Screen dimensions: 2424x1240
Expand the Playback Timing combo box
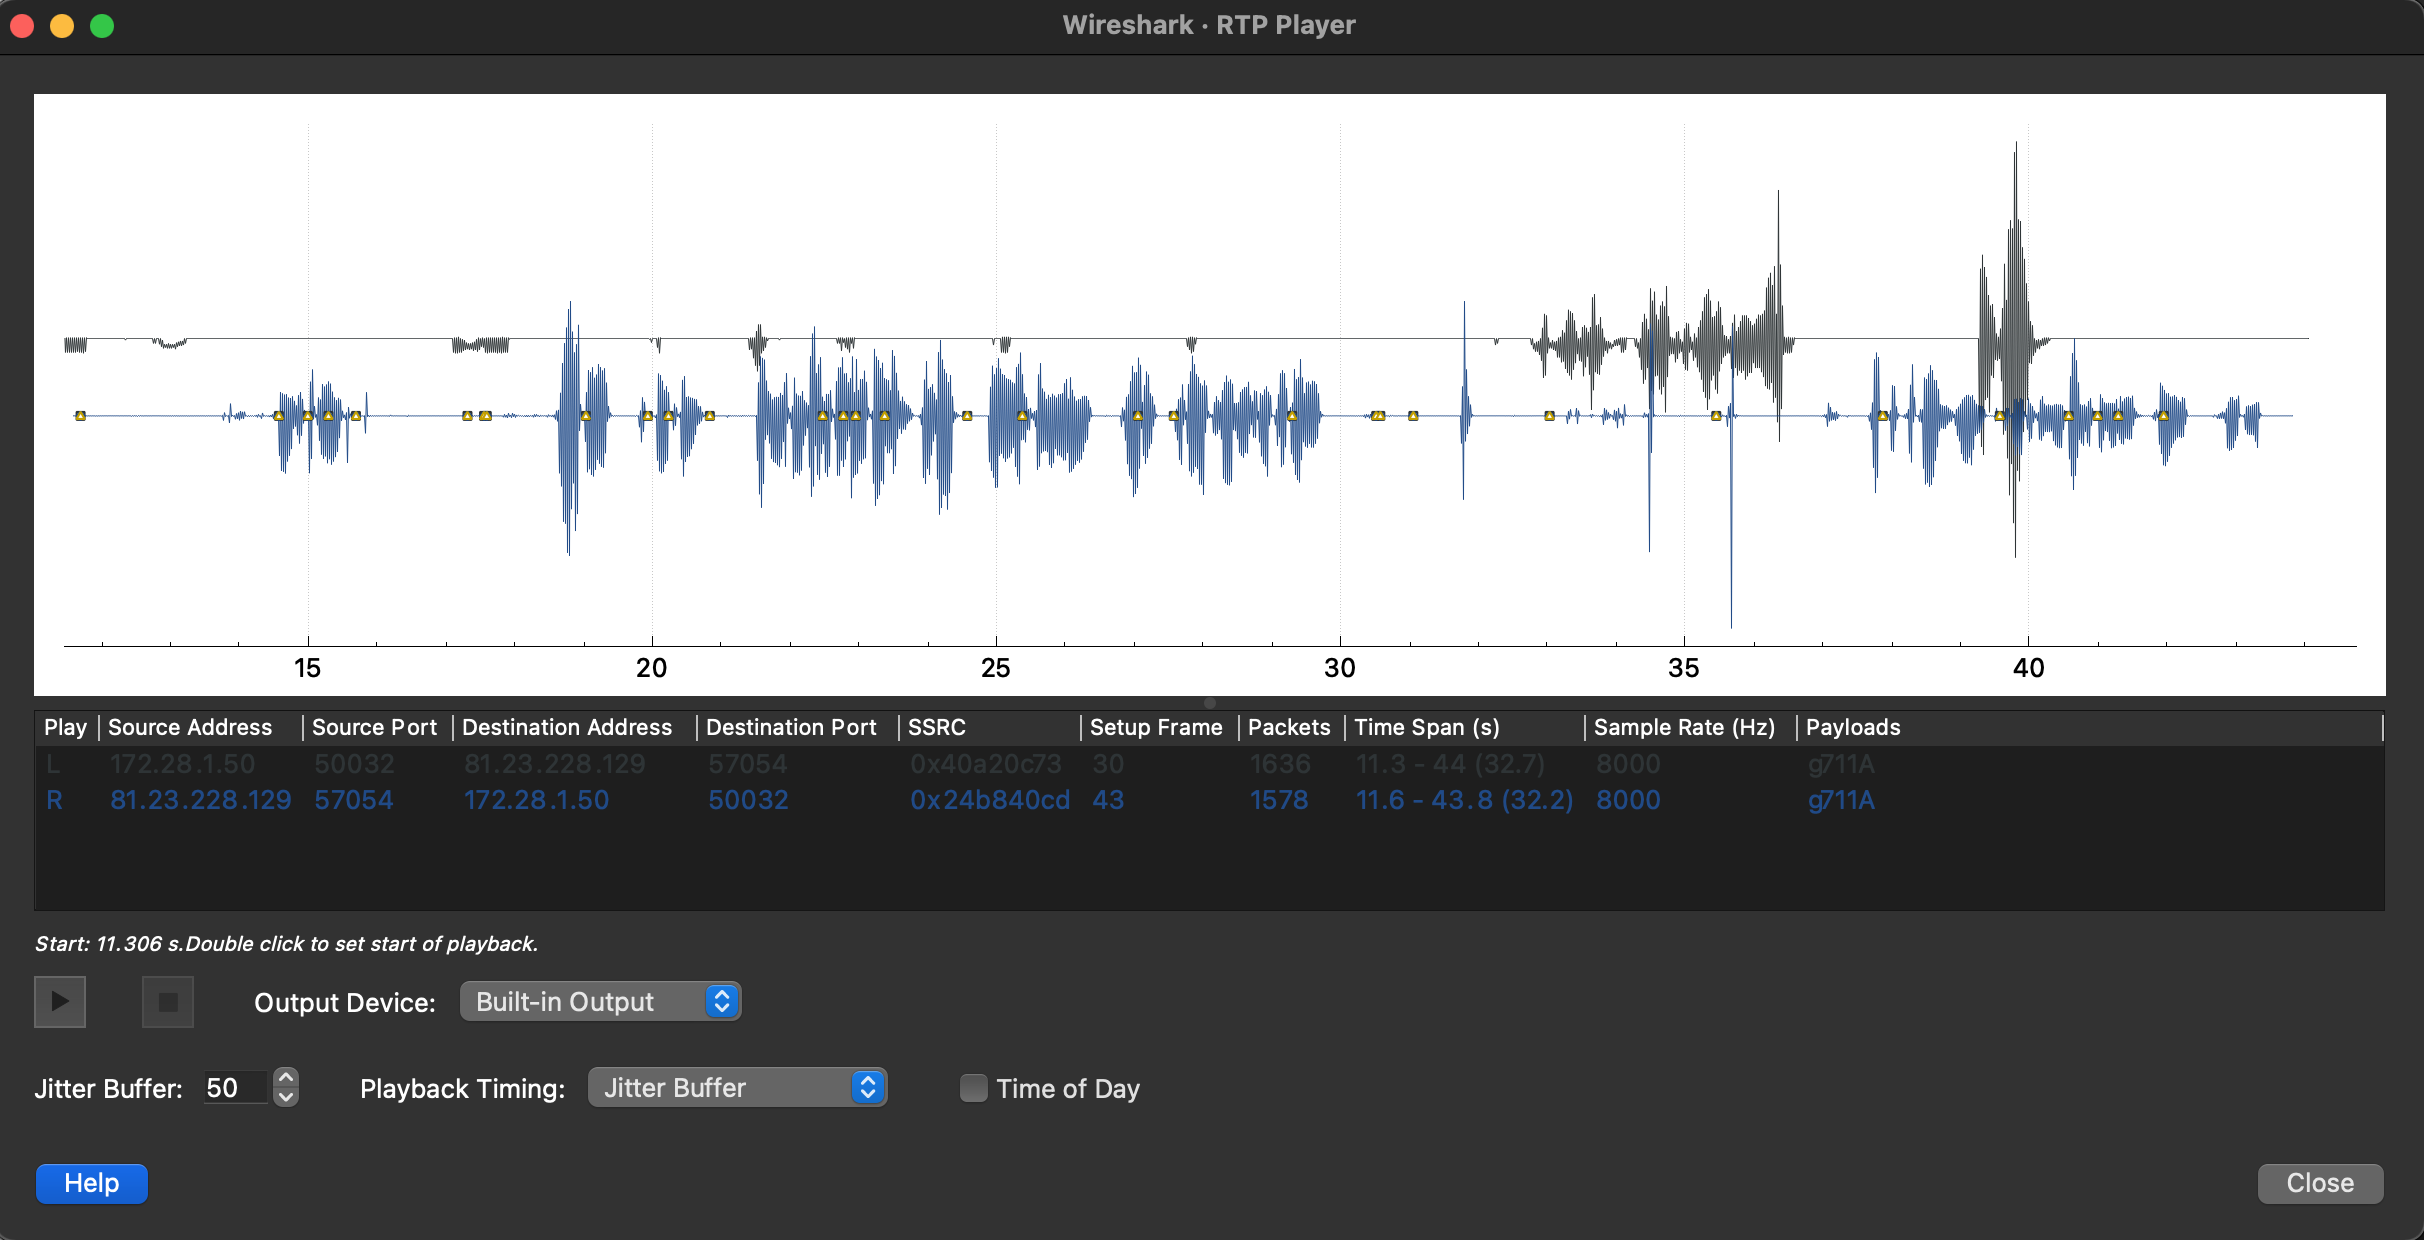tap(738, 1087)
